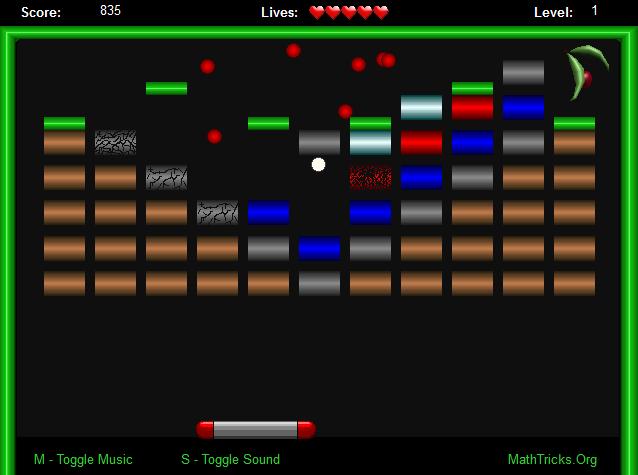Toggle music with the M label

click(x=83, y=460)
